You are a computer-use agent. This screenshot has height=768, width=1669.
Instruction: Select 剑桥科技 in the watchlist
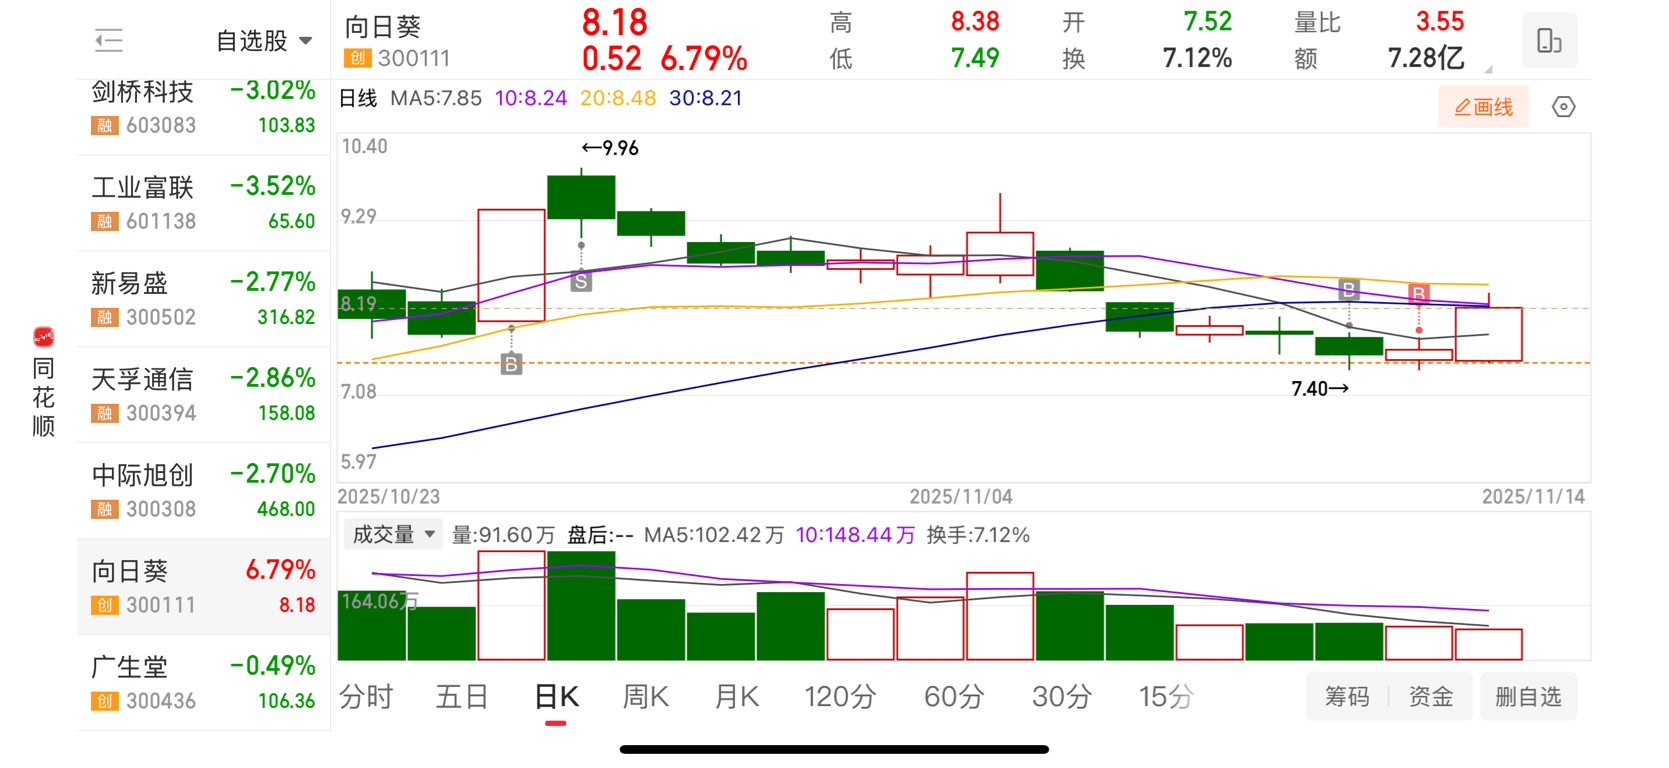[x=204, y=108]
